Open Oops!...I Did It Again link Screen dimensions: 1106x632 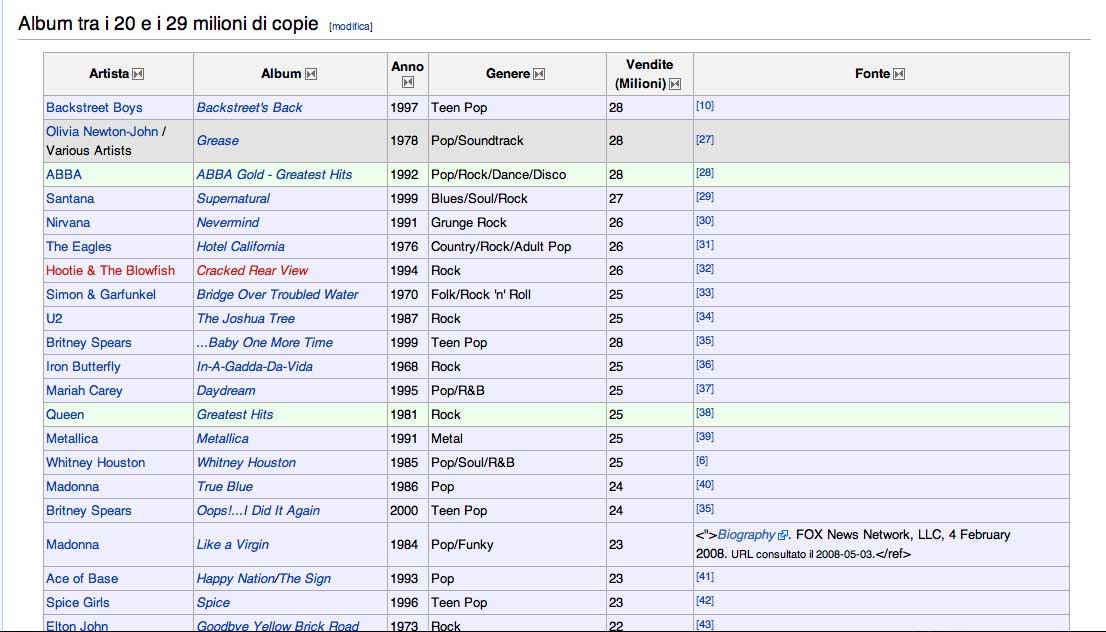257,510
